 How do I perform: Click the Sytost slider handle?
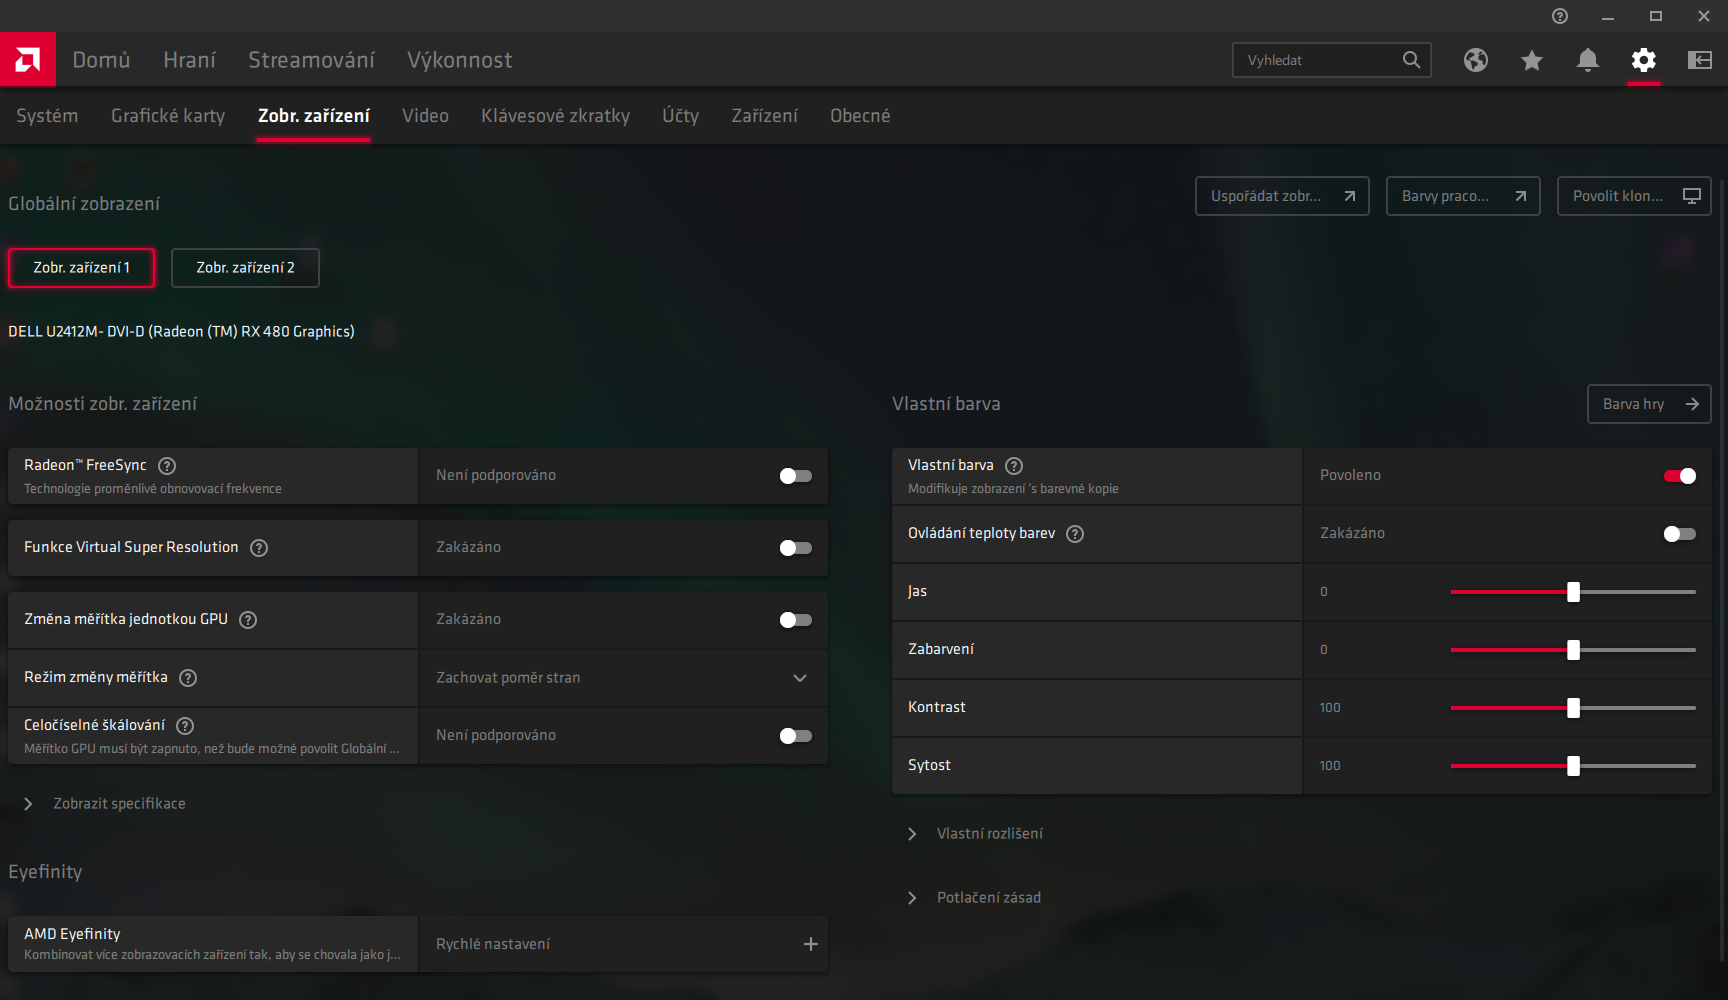pos(1573,766)
